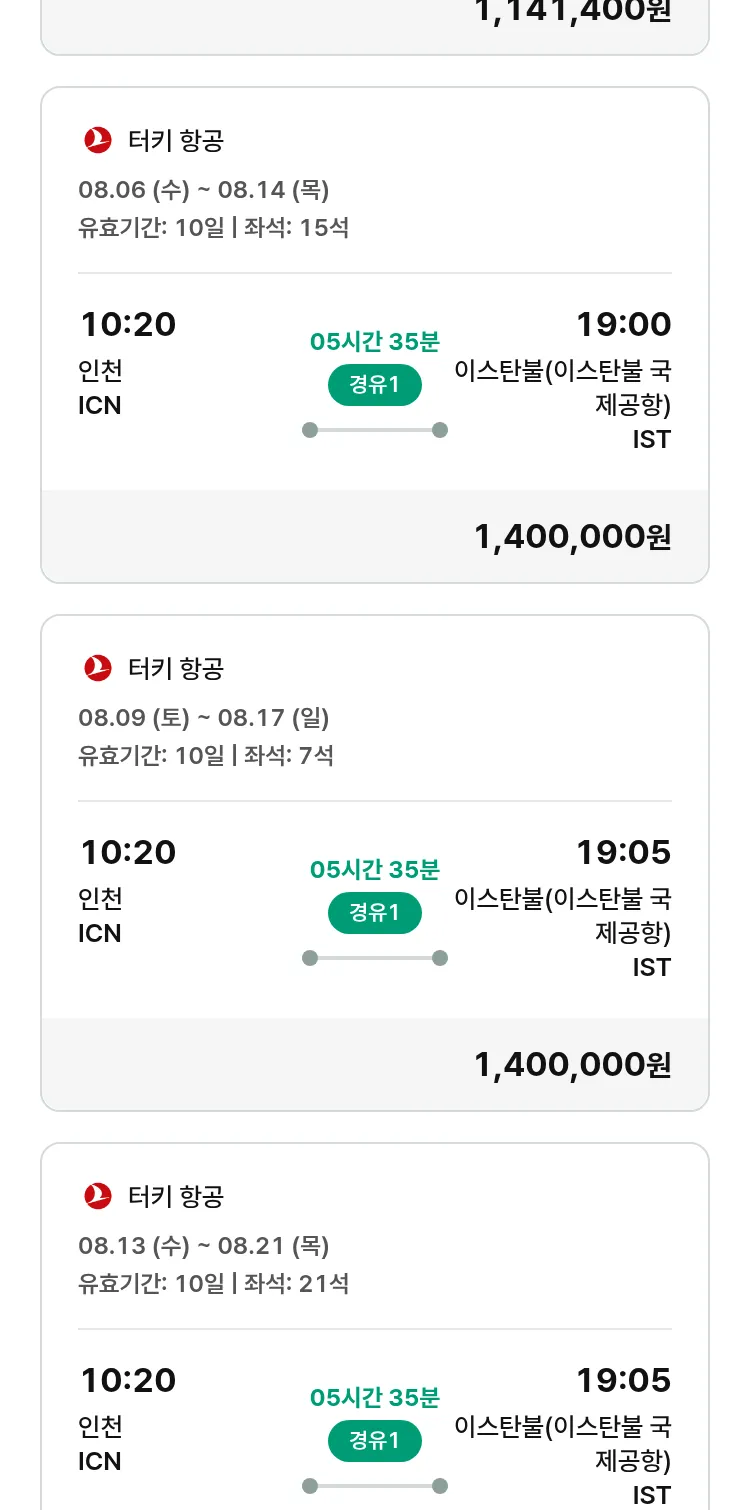The width and height of the screenshot is (750, 1510).
Task: Open the 08.13 (수) ~ 08.21 (목) date range
Action: [204, 1245]
